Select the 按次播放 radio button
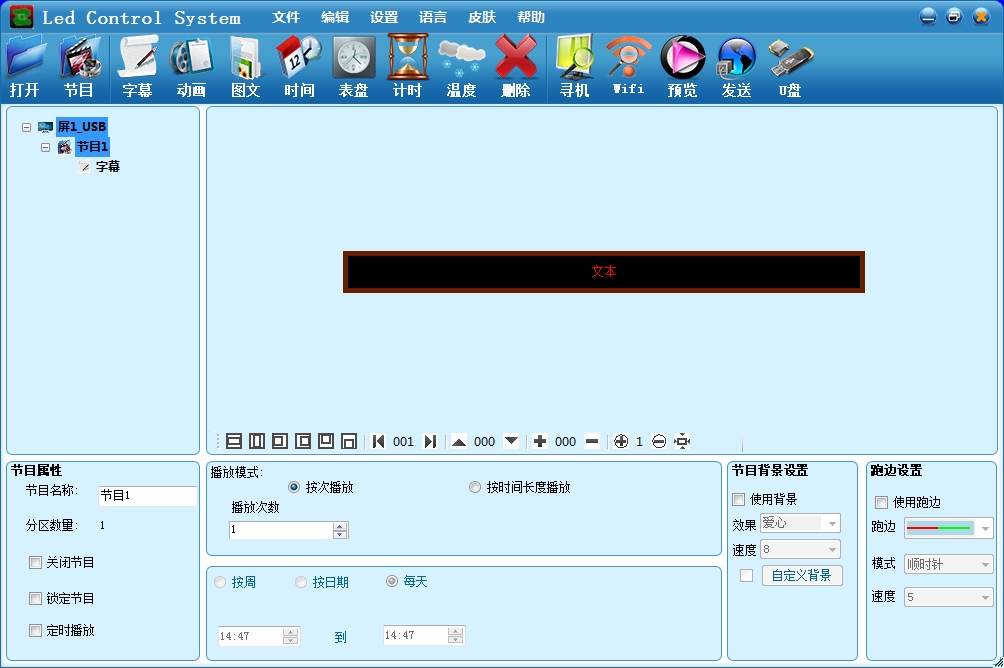 pyautogui.click(x=294, y=487)
